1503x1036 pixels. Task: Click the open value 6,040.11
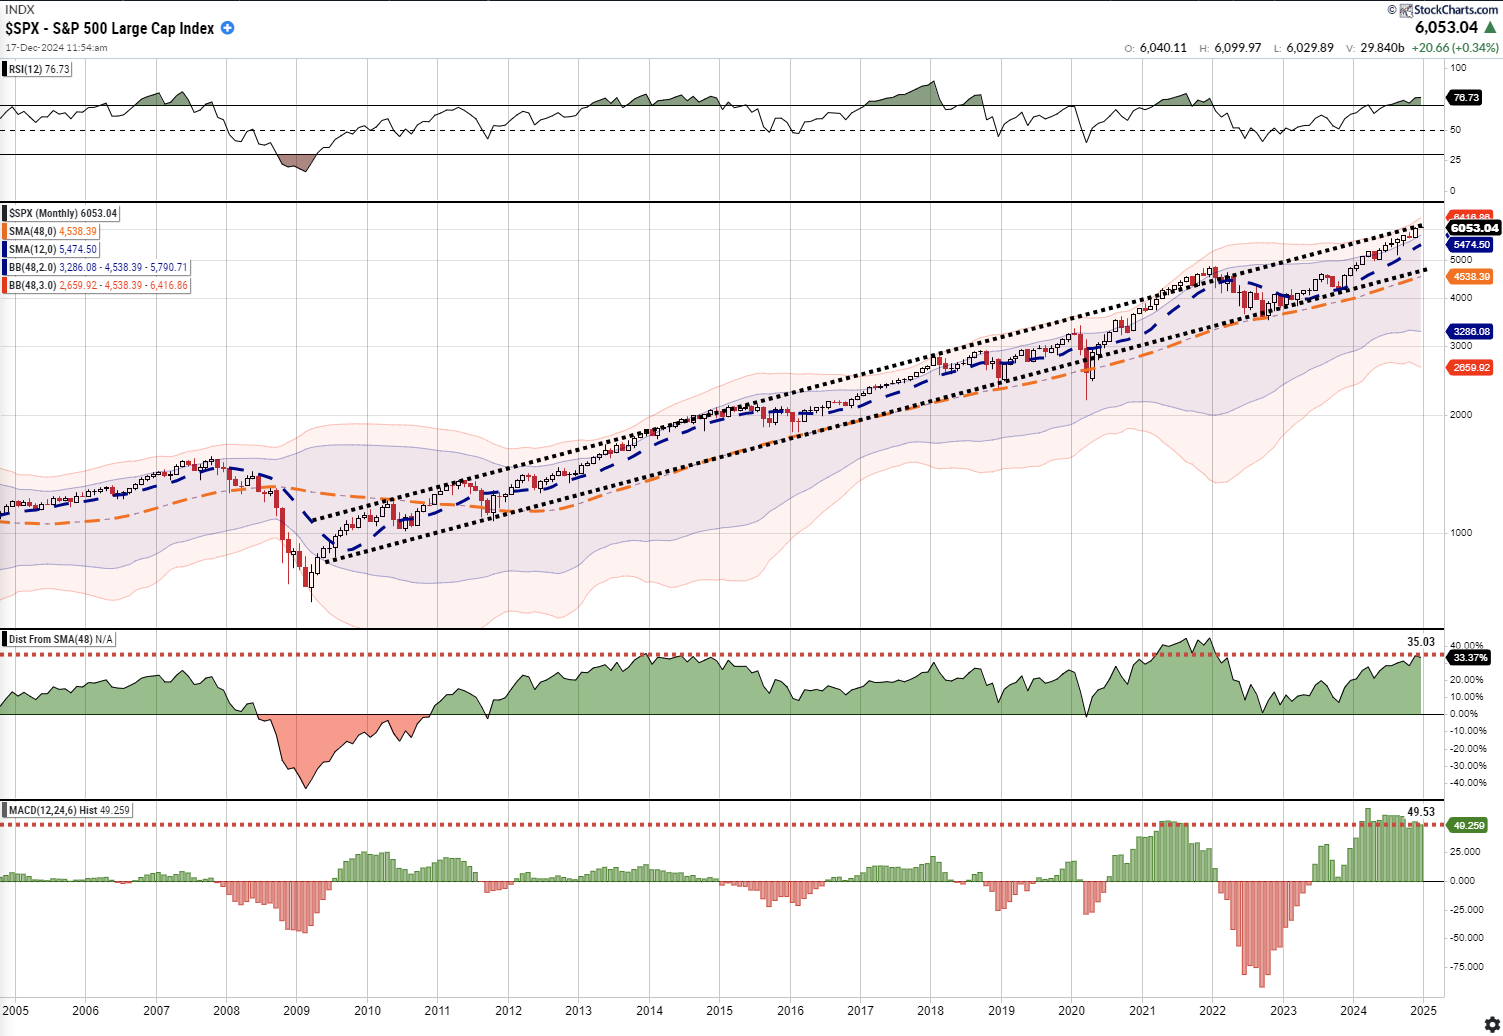click(x=1163, y=48)
